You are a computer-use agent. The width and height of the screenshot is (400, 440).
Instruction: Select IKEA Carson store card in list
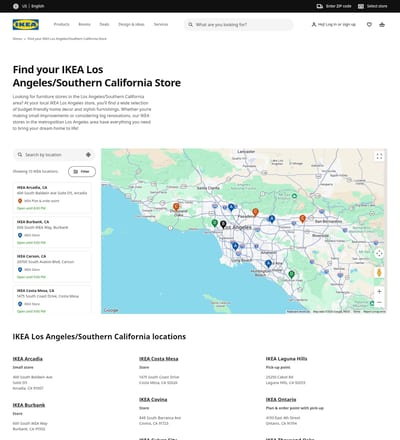[52, 267]
